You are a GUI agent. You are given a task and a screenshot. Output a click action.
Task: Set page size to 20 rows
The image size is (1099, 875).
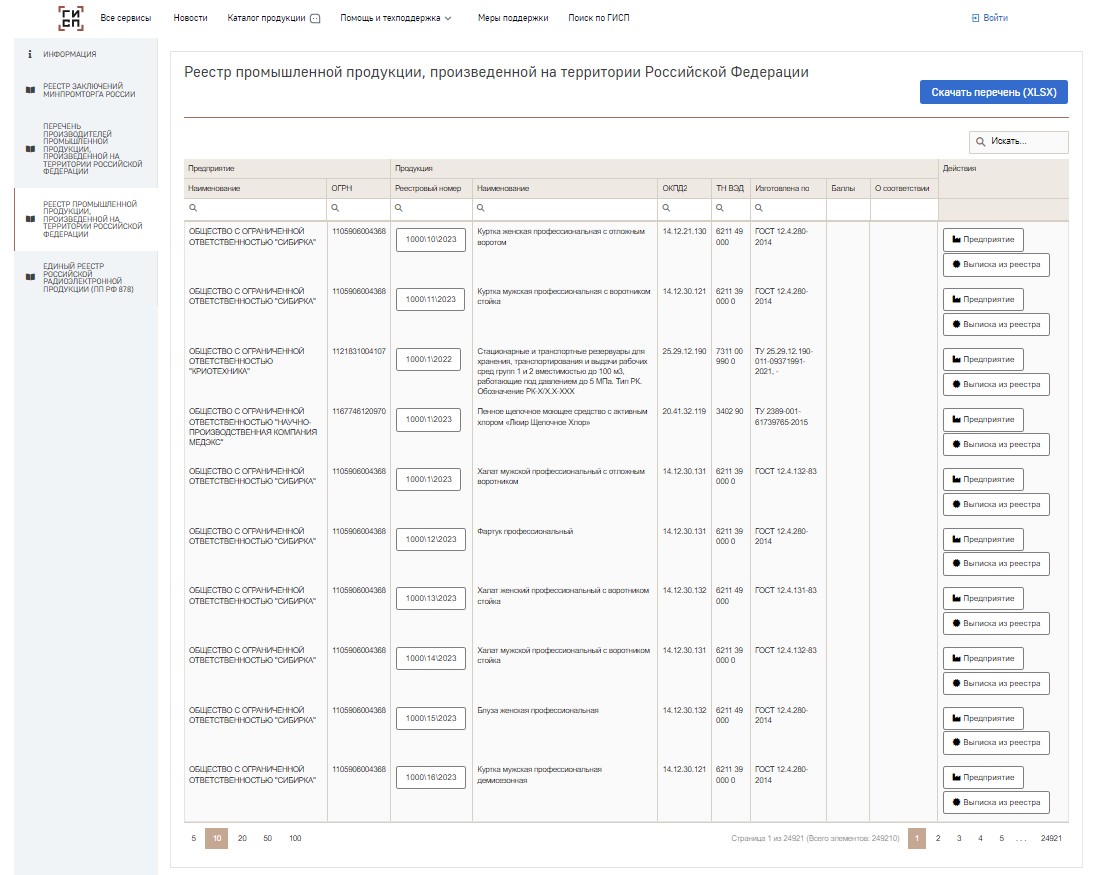click(242, 838)
